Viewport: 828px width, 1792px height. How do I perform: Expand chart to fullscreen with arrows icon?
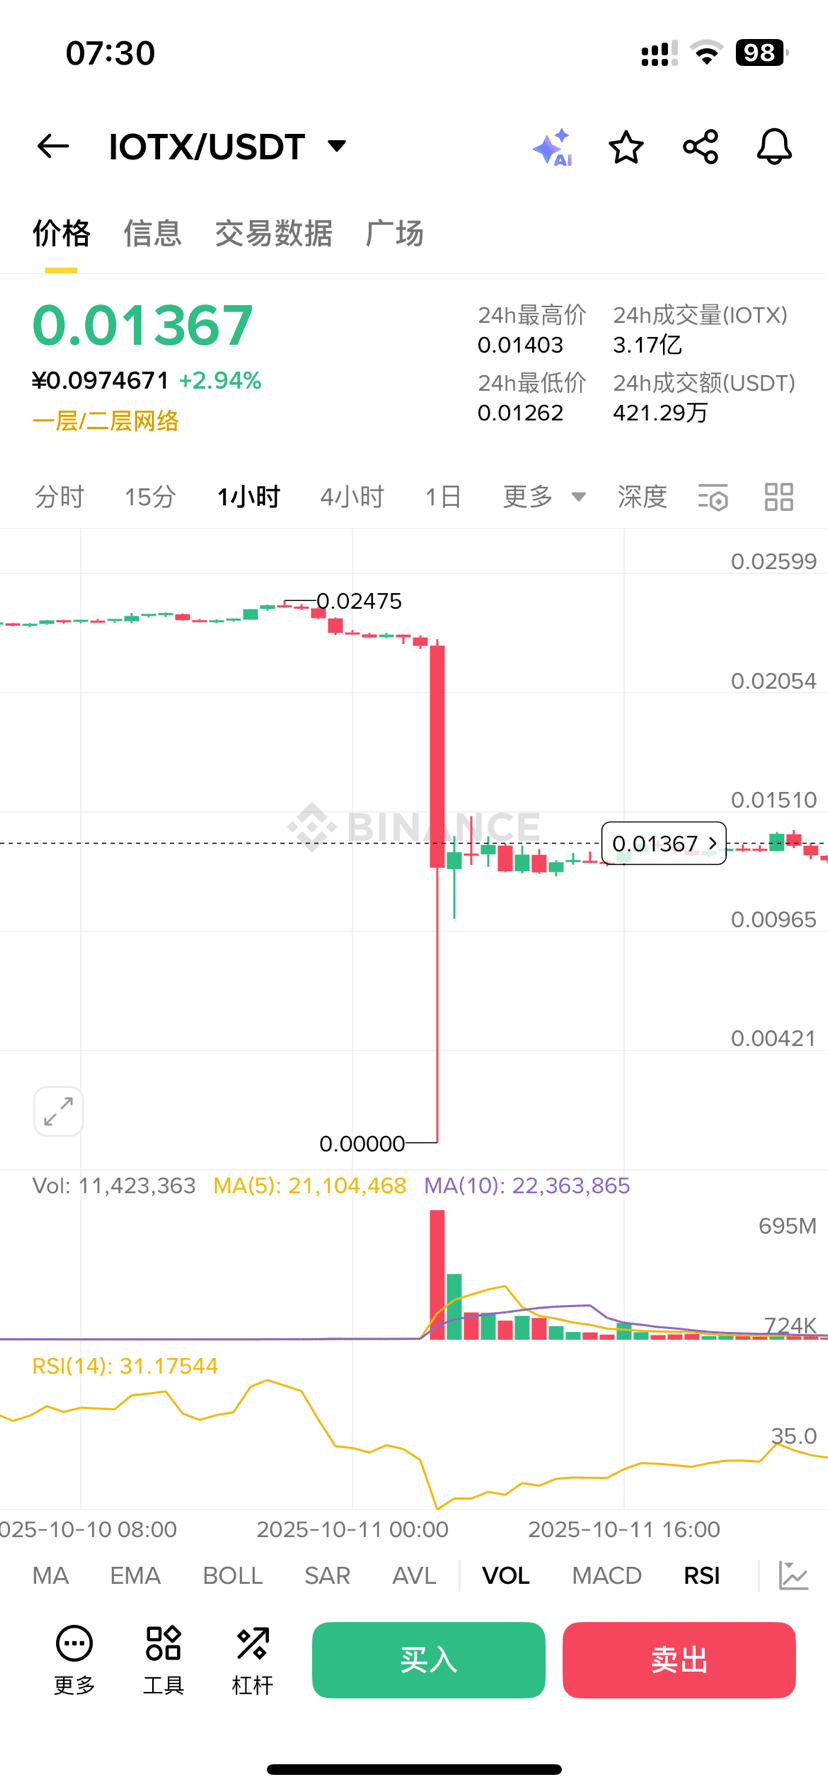point(58,1111)
